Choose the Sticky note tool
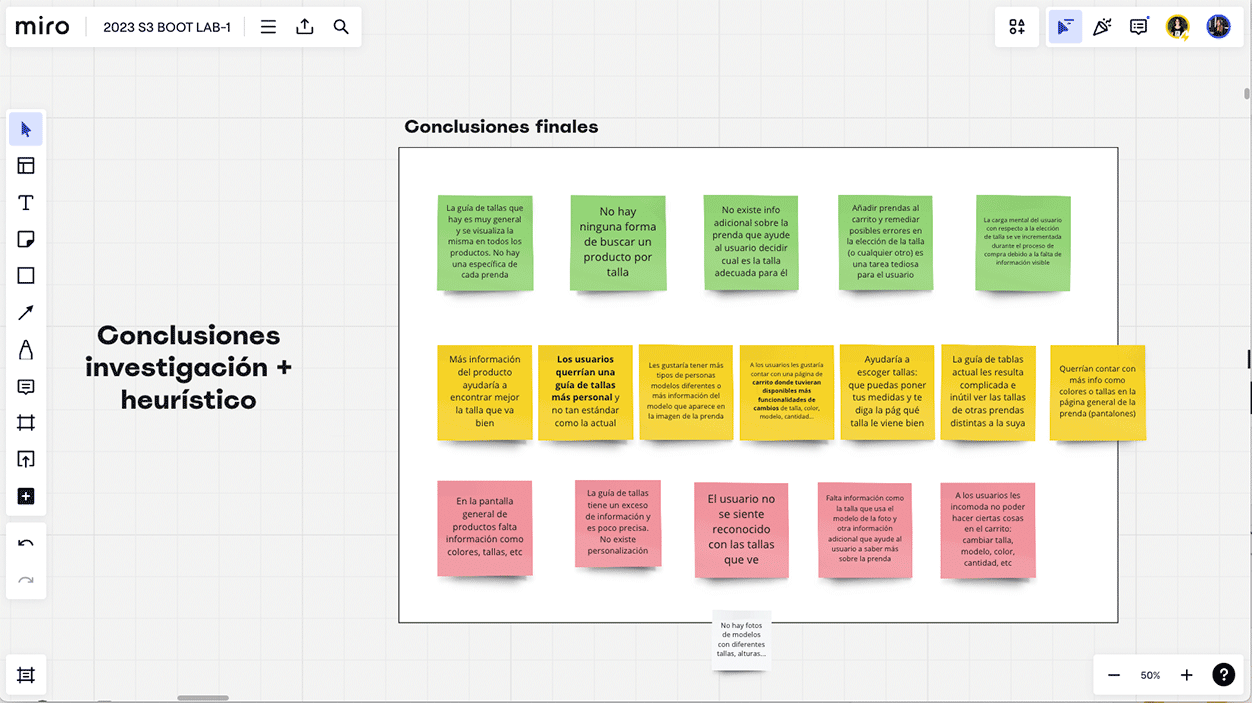Viewport: 1252px width, 703px height. coord(26,240)
